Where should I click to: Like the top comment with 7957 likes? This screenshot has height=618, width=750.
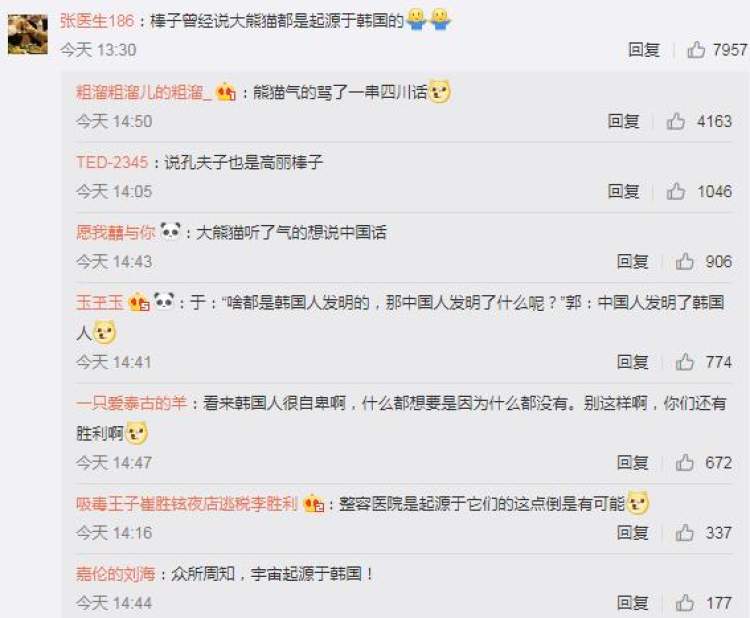click(x=696, y=49)
